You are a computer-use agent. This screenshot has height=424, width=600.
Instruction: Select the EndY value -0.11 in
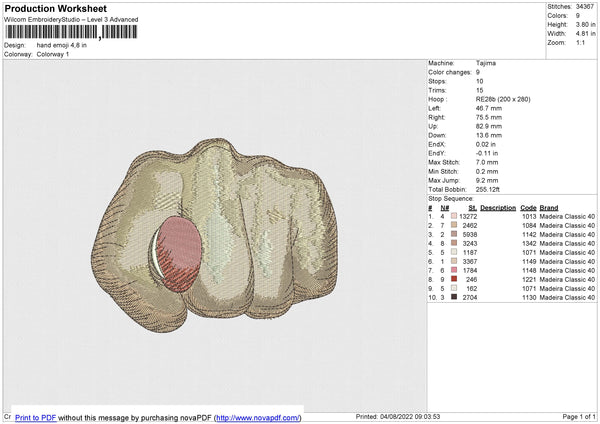(487, 153)
